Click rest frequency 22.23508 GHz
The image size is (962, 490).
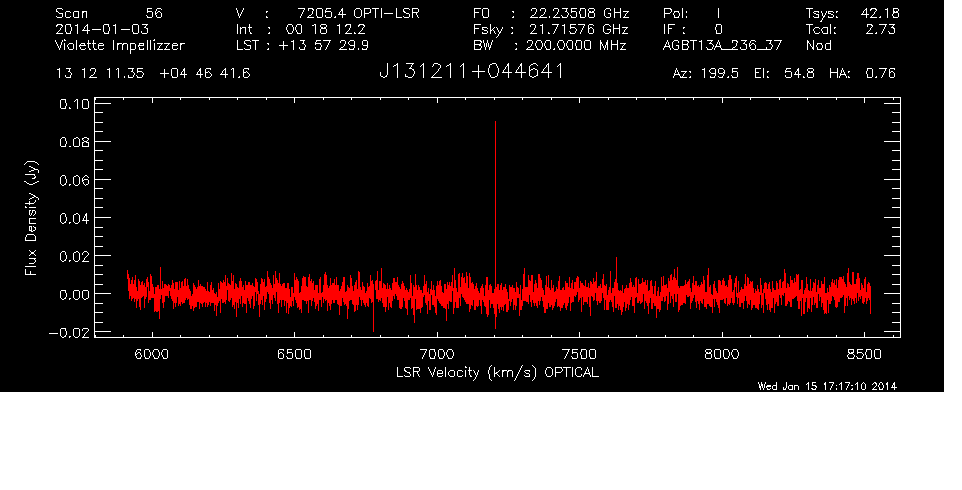coord(579,13)
